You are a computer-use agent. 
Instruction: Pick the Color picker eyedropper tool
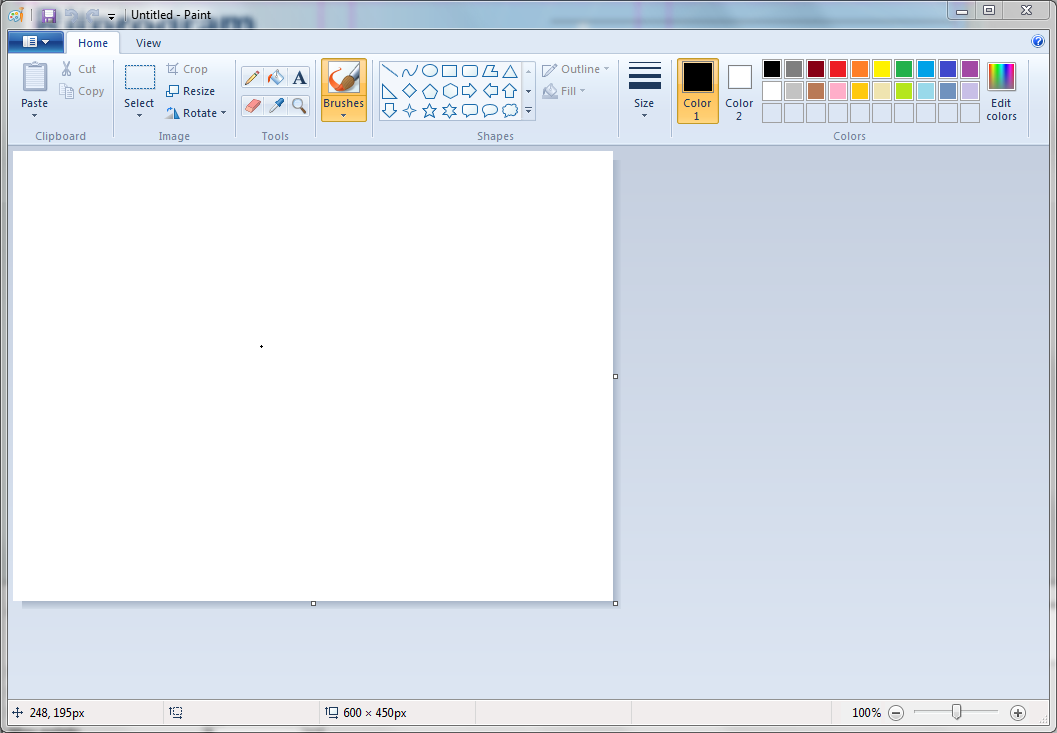pyautogui.click(x=276, y=105)
